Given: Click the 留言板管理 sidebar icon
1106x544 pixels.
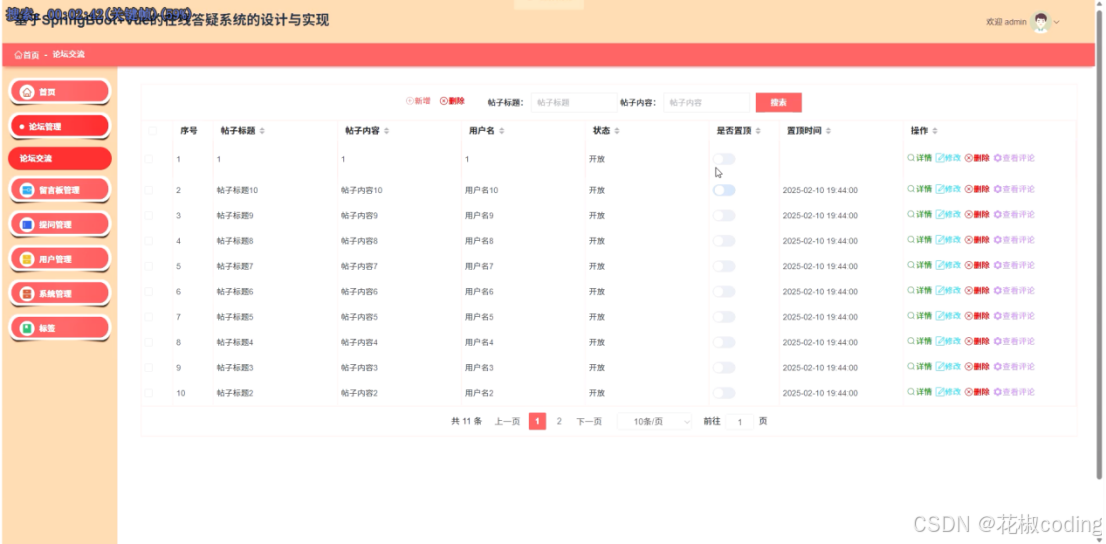Looking at the screenshot, I should click(x=28, y=190).
